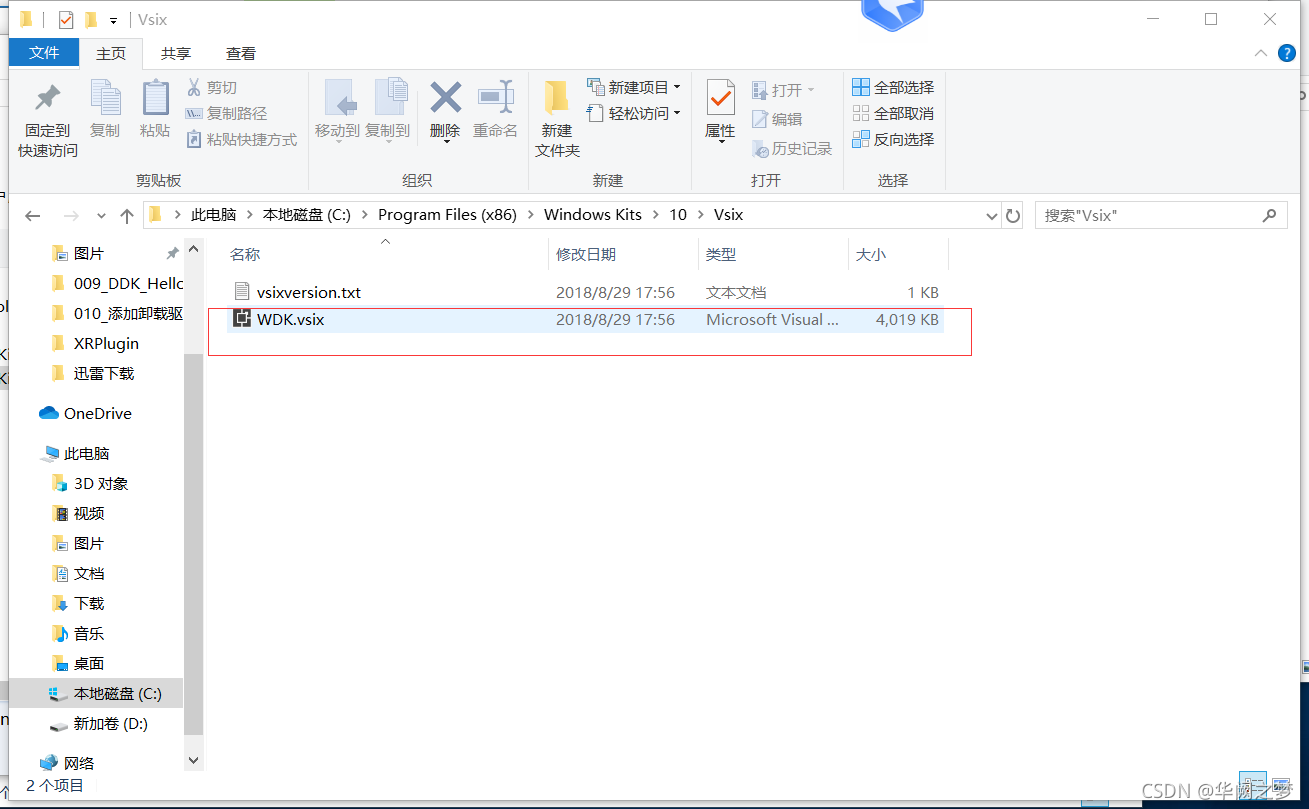The height and width of the screenshot is (809, 1309).
Task: Choose Paste shortcut command
Action: point(242,140)
